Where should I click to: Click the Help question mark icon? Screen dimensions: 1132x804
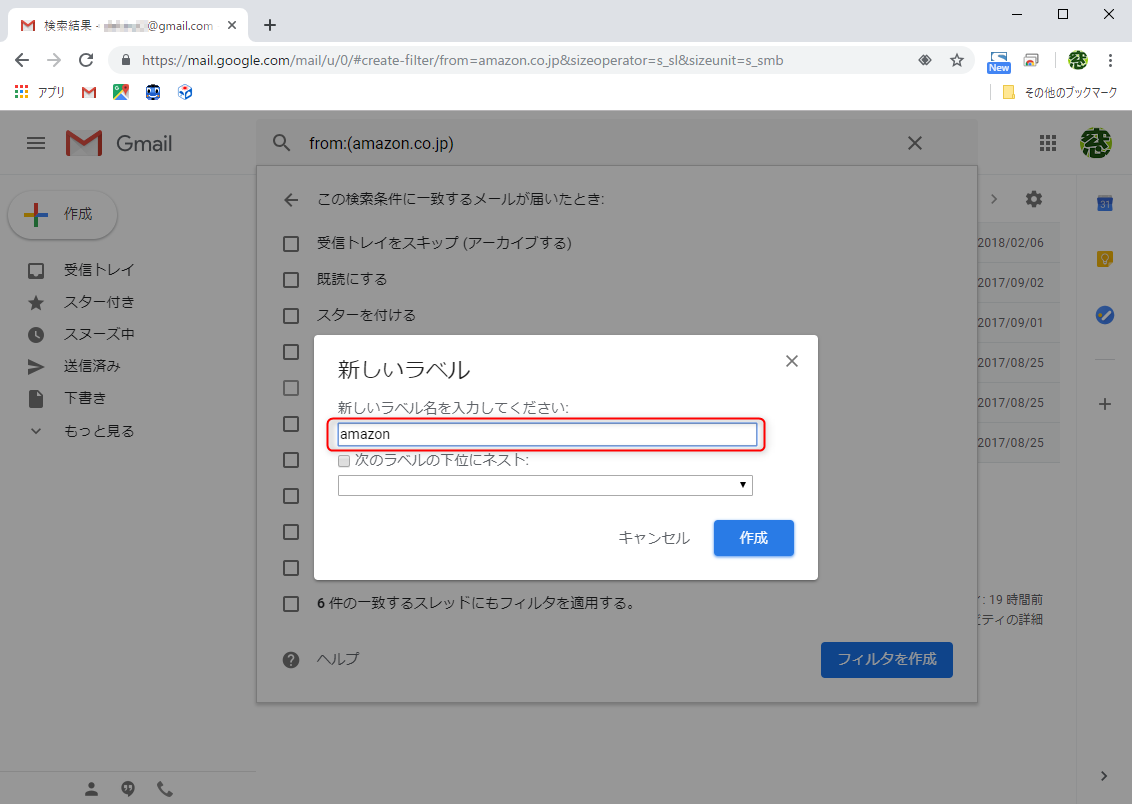[x=290, y=658]
